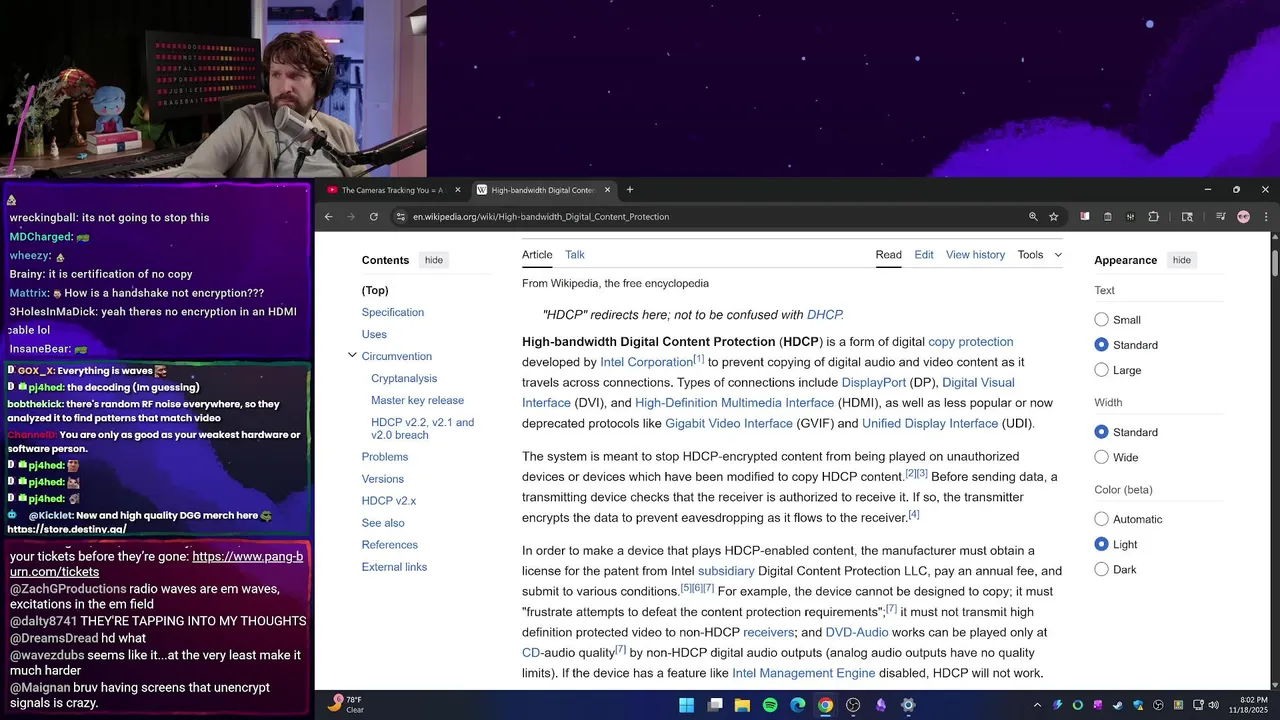Select Small text size
Viewport: 1280px width, 720px height.
tap(1101, 320)
